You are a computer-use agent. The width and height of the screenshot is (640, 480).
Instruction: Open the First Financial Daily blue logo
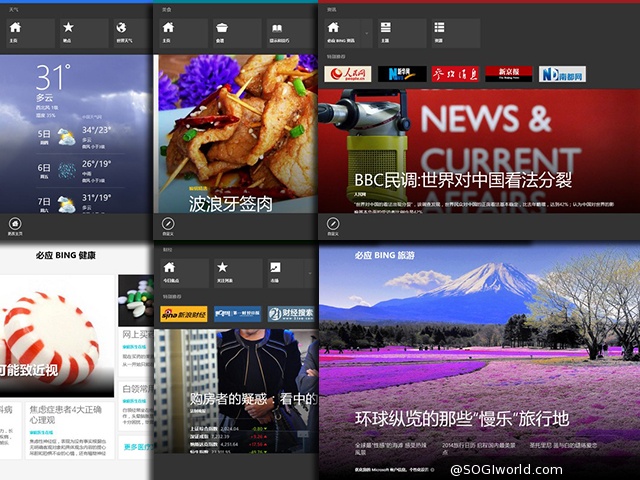[x=238, y=314]
